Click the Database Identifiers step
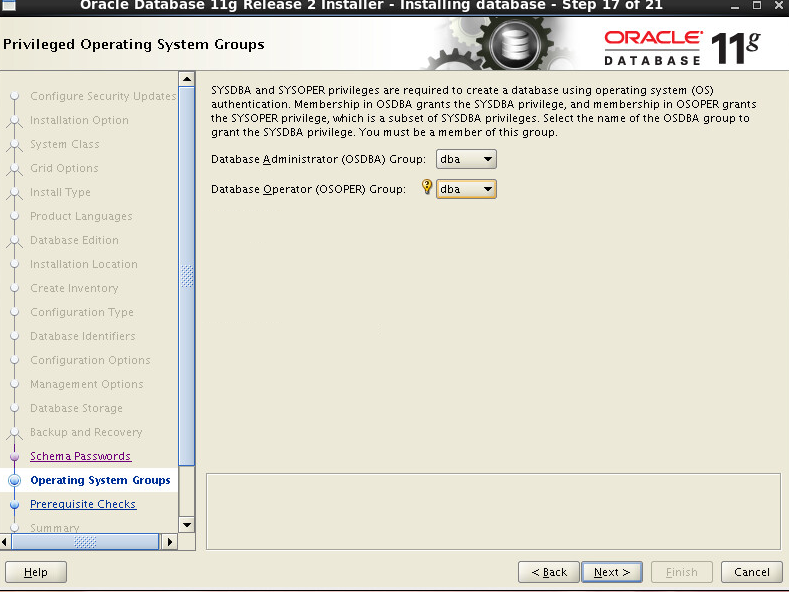The image size is (789, 592). click(83, 336)
